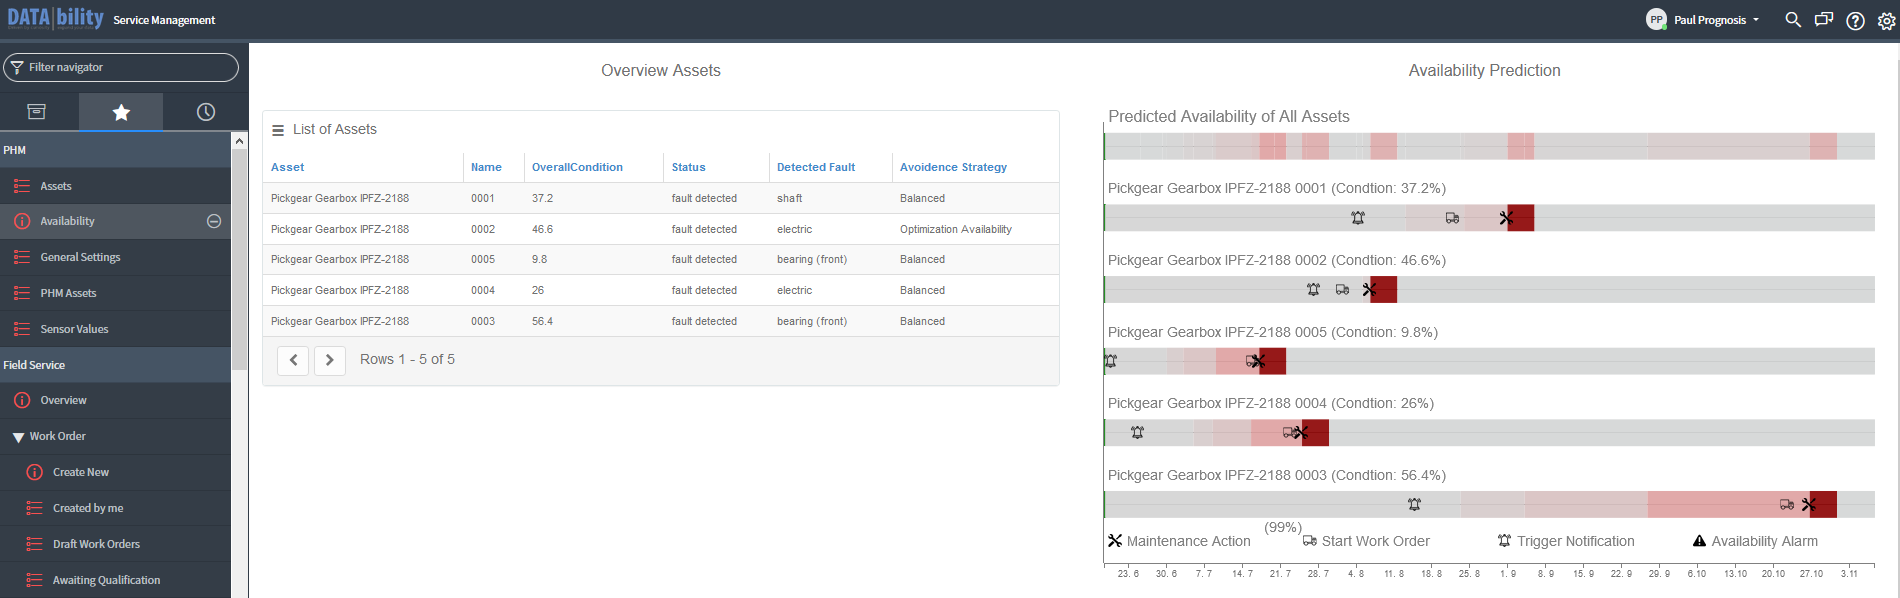Sort by the Name column header
This screenshot has width=1900, height=598.
coord(486,167)
